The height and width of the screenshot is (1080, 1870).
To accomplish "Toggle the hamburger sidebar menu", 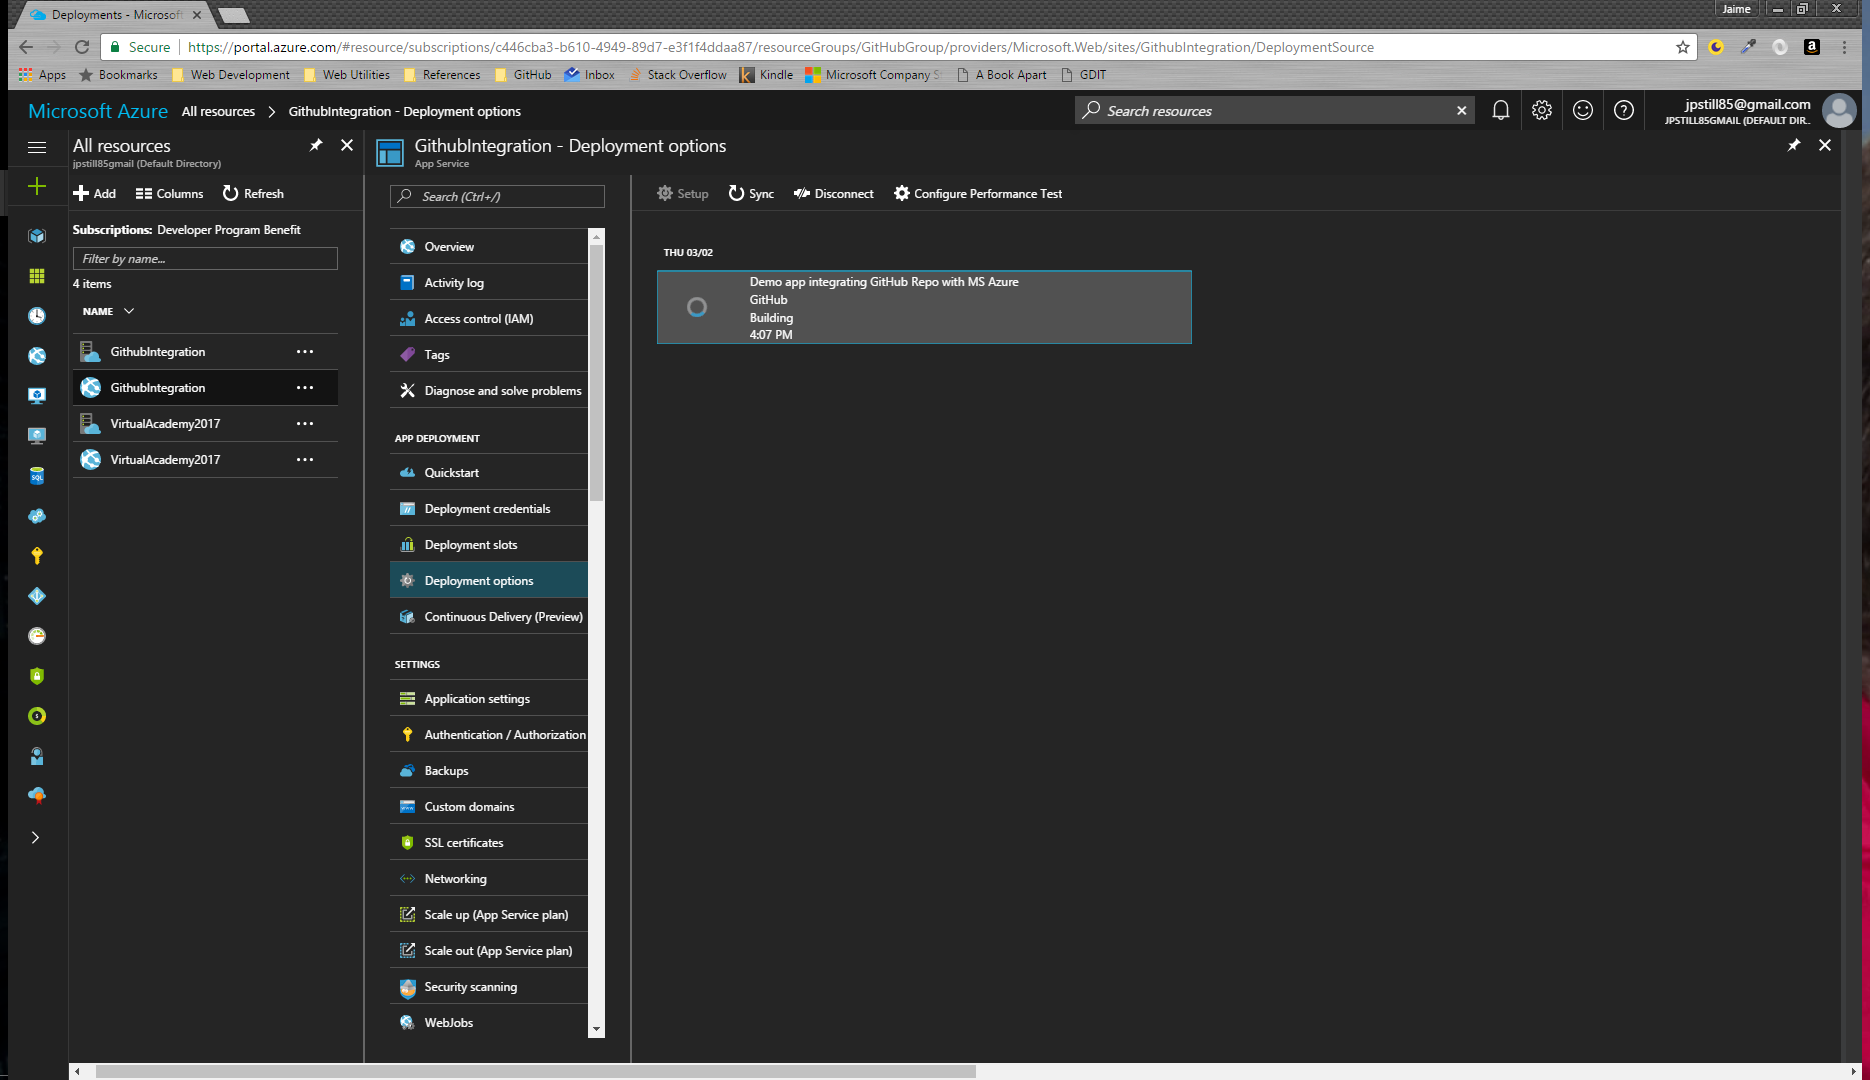I will 37,147.
